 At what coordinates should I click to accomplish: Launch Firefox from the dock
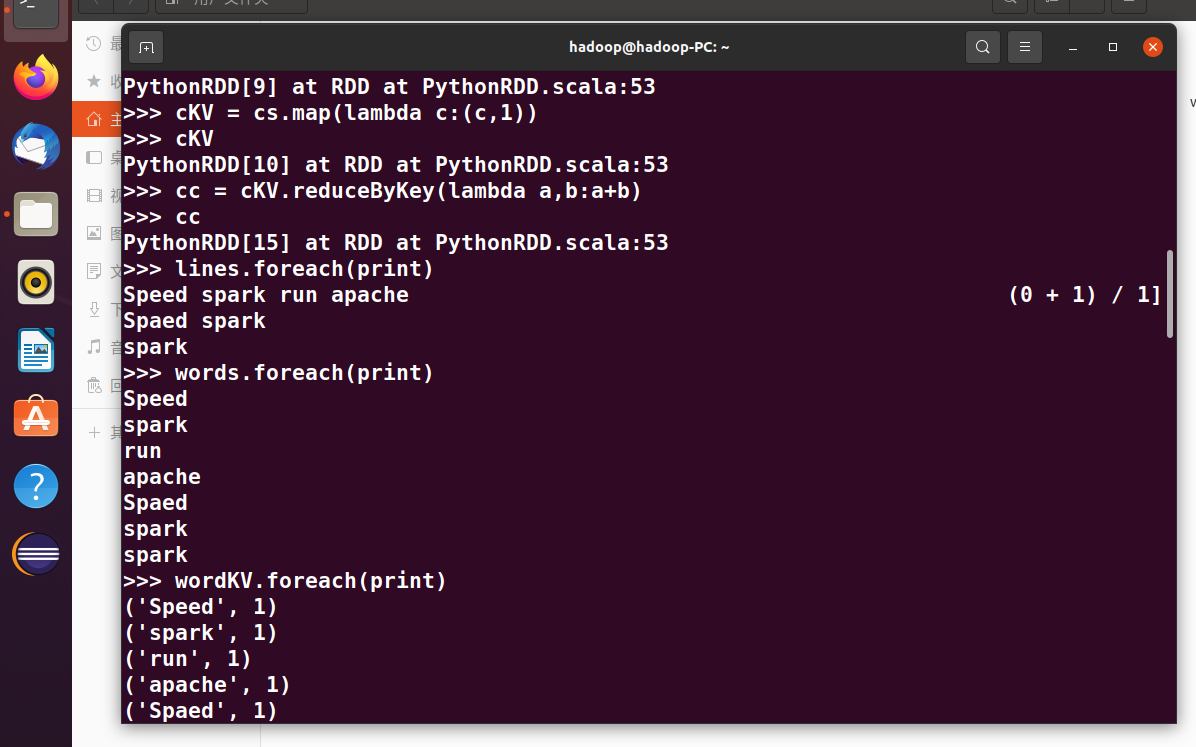click(x=36, y=78)
